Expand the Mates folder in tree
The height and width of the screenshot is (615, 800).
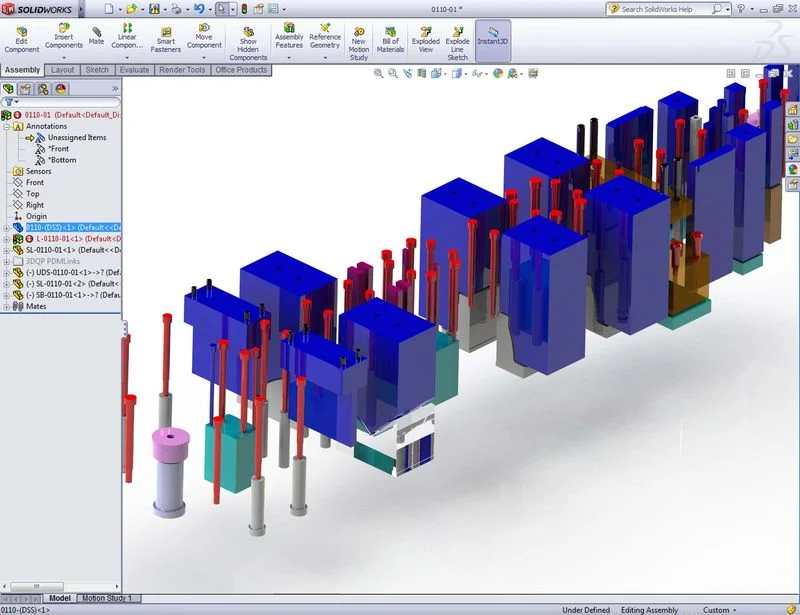(6, 307)
